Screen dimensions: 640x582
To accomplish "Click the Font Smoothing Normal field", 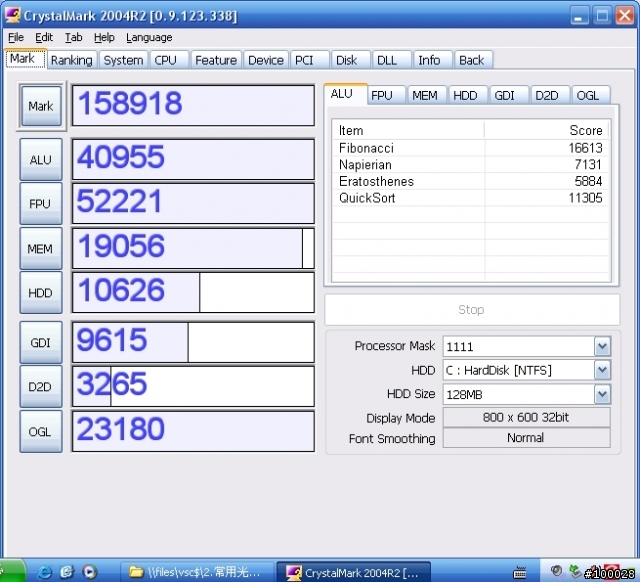I will [x=527, y=438].
